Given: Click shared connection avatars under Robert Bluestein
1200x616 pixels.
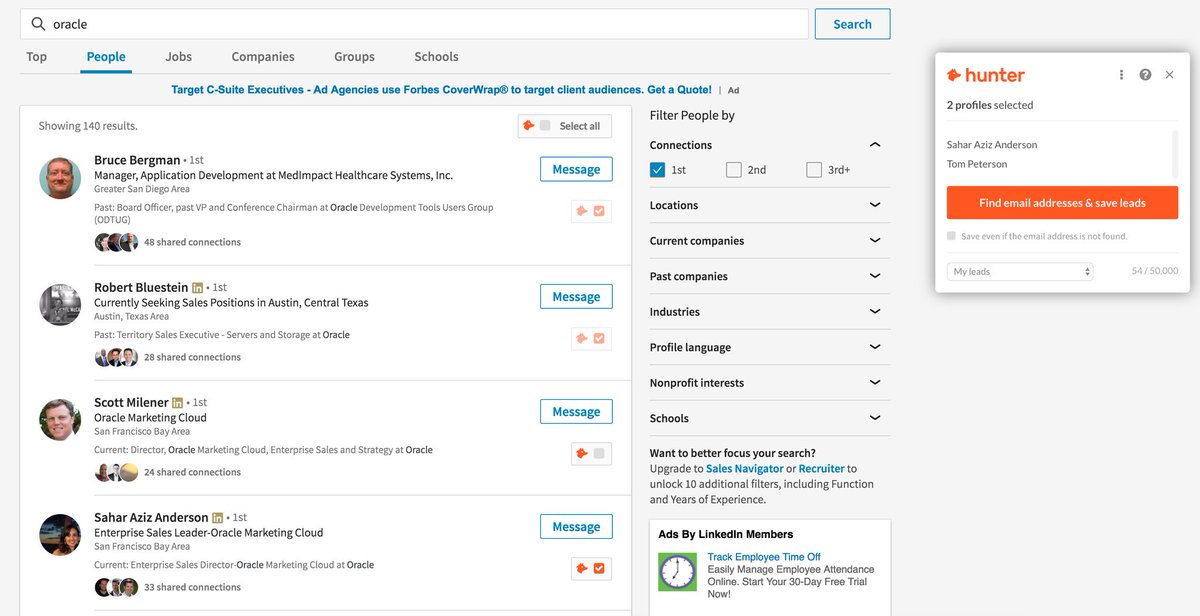Looking at the screenshot, I should click(116, 357).
